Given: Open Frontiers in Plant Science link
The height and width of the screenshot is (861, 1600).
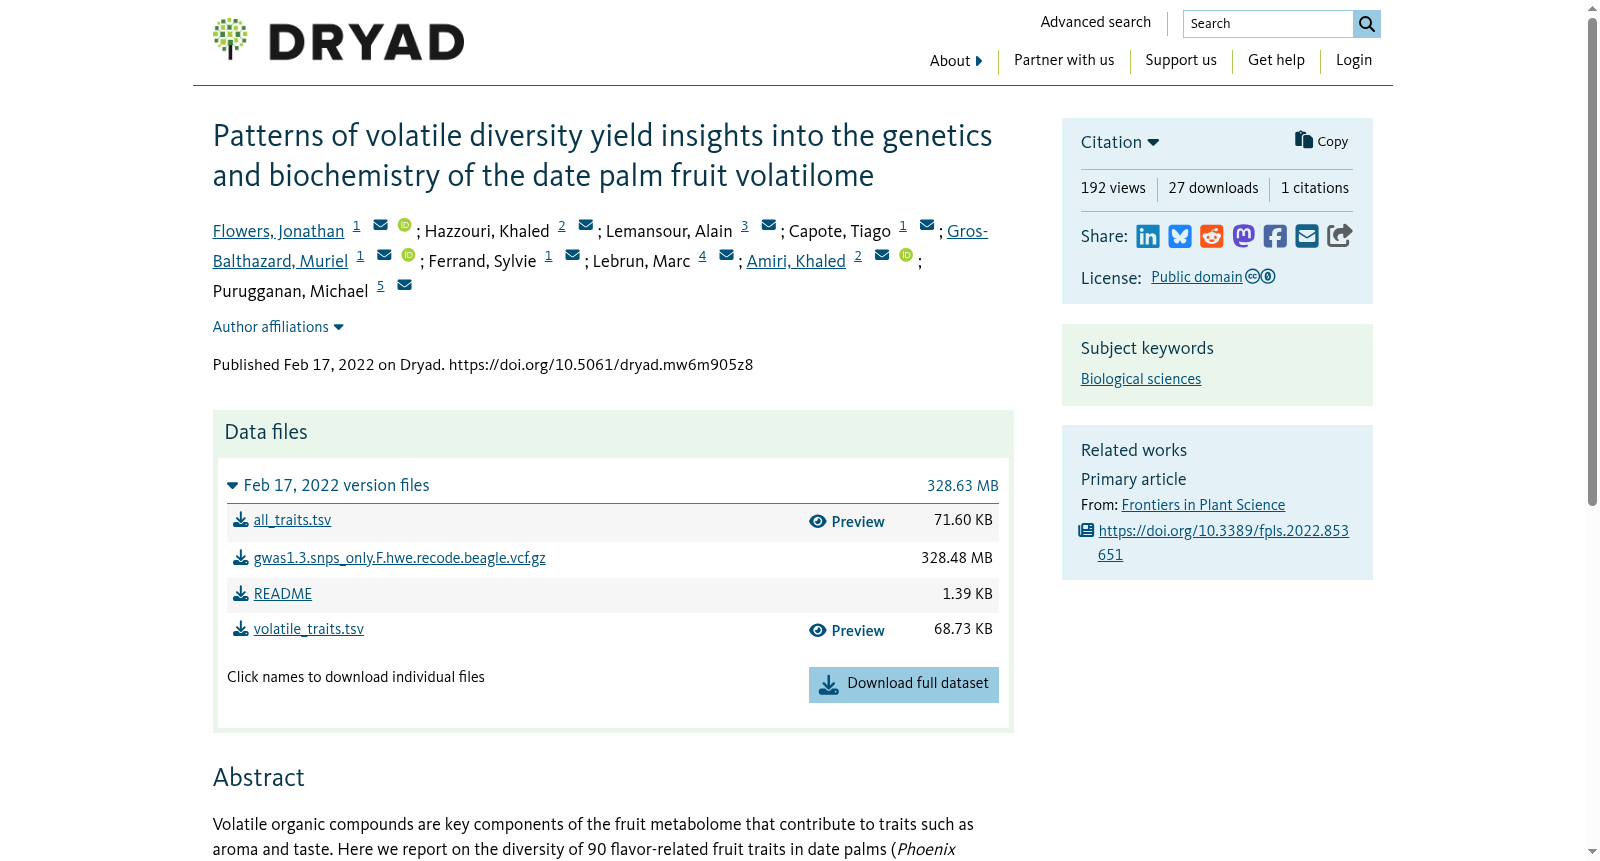Looking at the screenshot, I should (x=1203, y=505).
